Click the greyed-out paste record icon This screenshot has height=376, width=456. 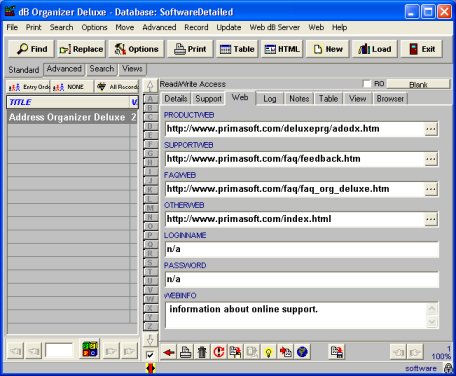(x=252, y=352)
